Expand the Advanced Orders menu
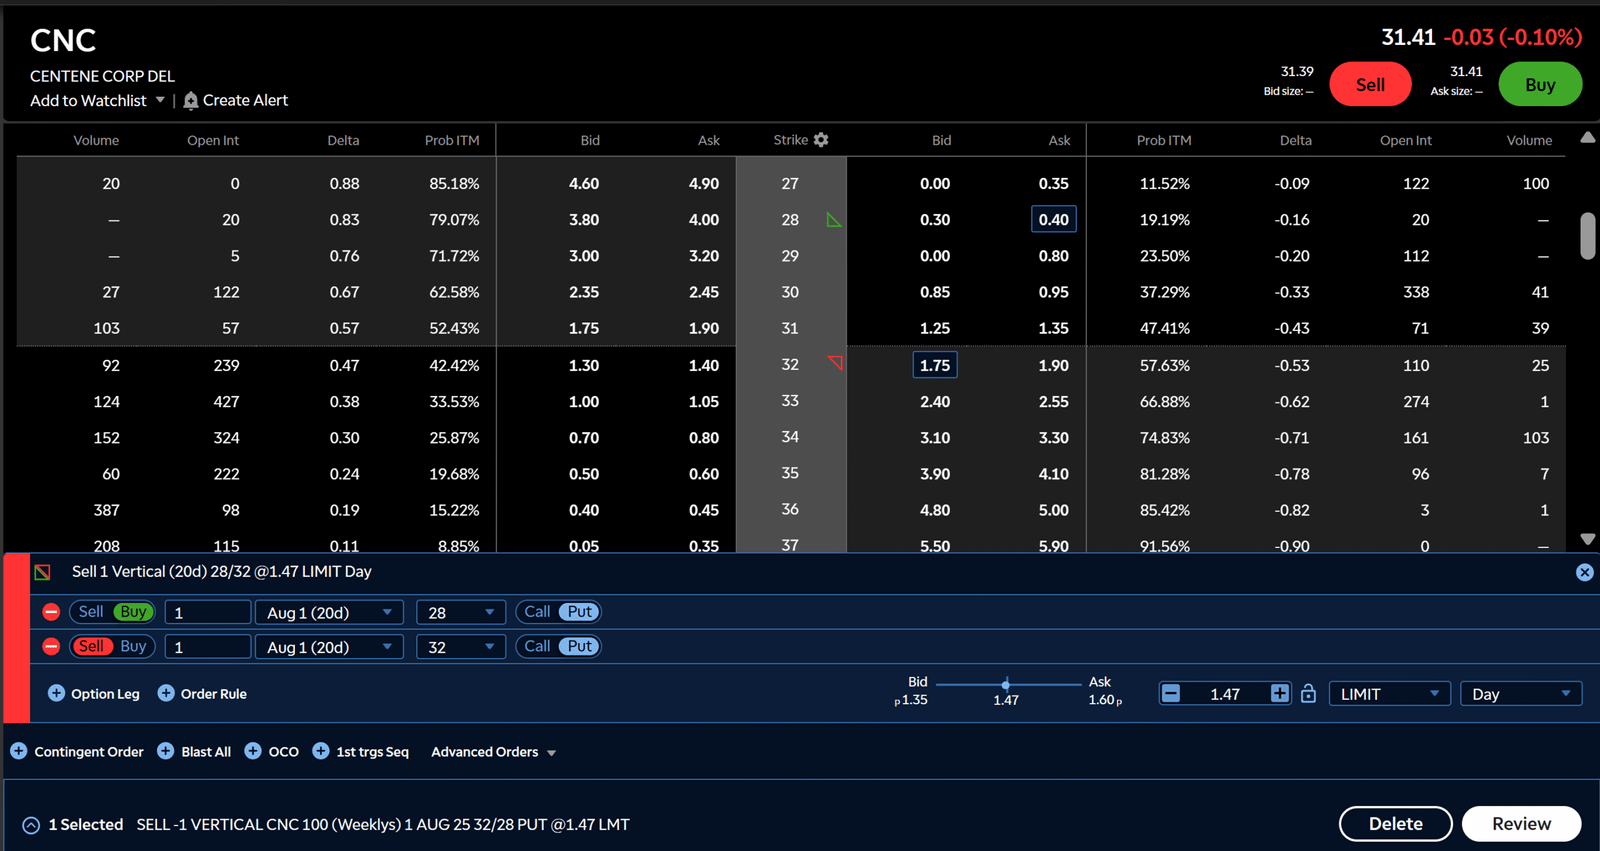This screenshot has width=1600, height=851. (x=493, y=752)
